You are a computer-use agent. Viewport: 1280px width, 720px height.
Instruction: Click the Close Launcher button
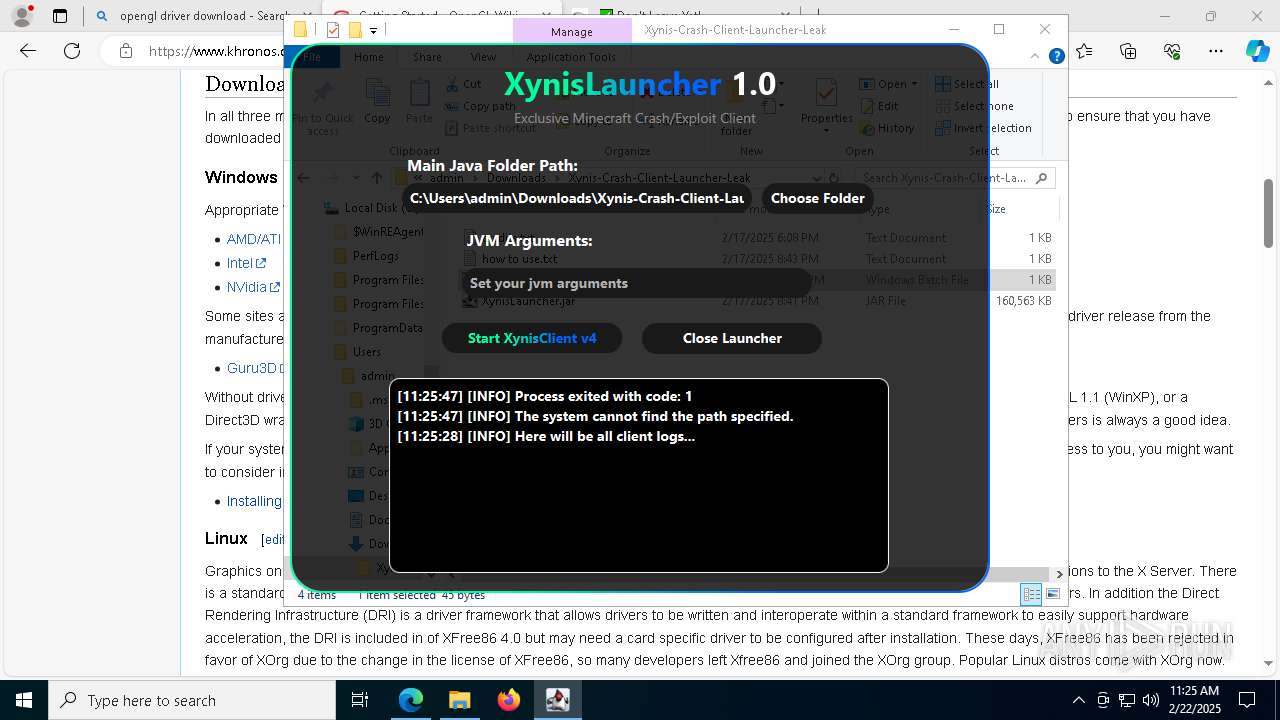tap(732, 338)
